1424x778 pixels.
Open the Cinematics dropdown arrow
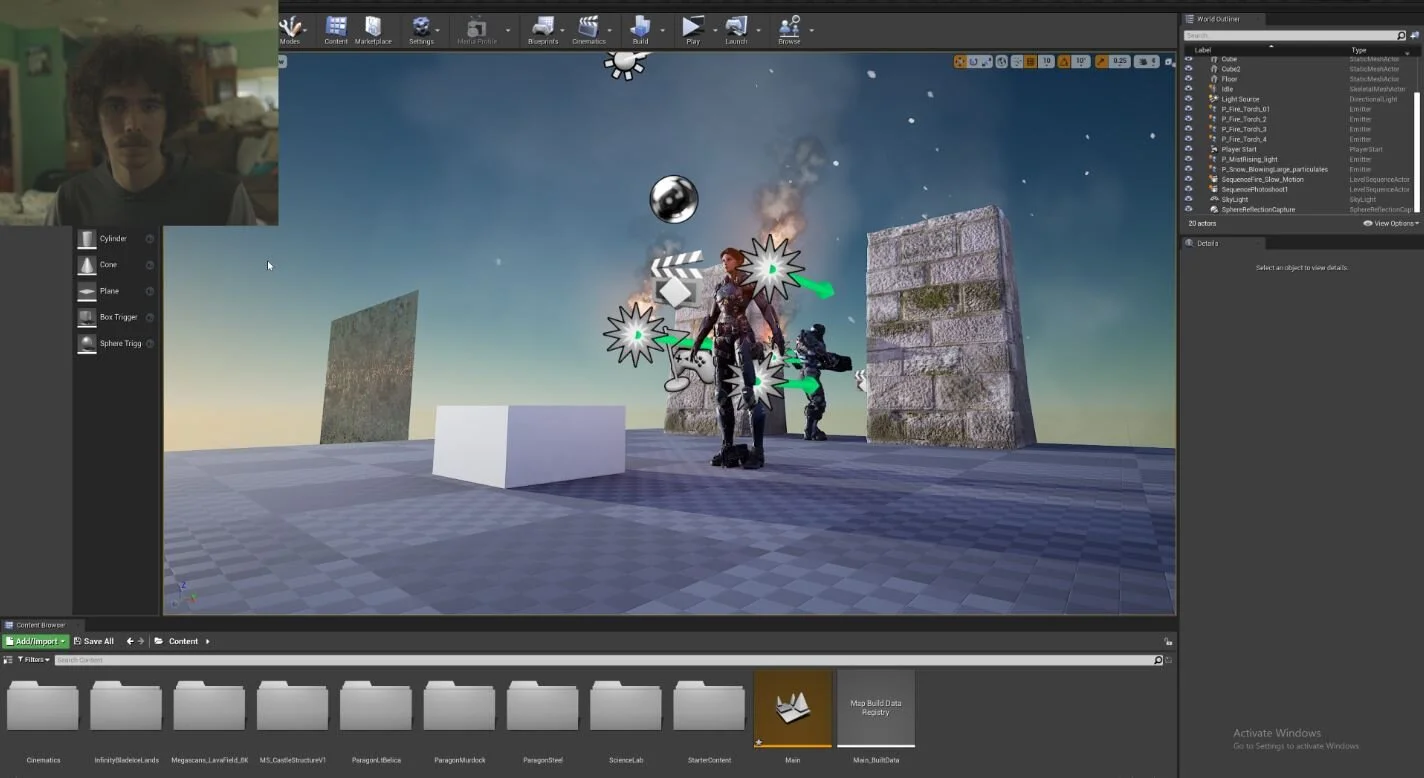pos(611,30)
